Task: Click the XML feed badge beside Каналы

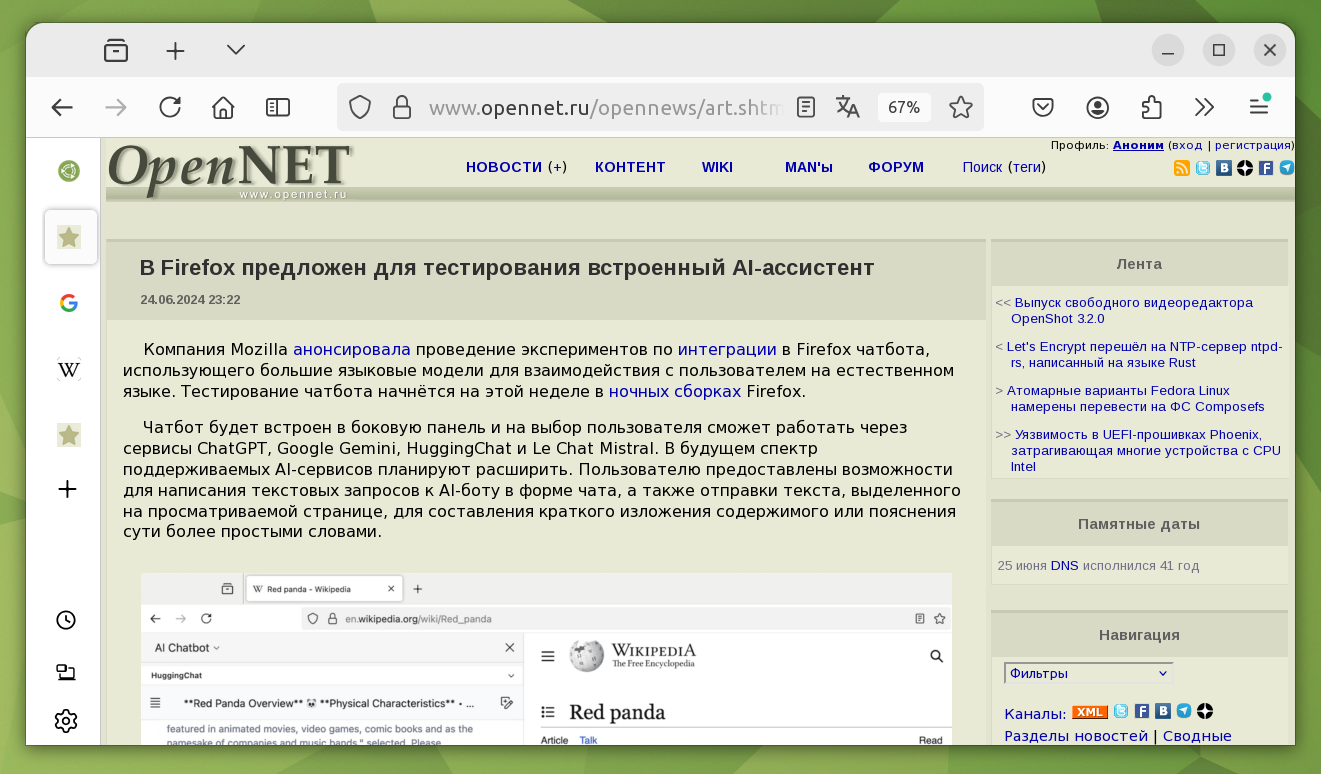Action: pos(1090,712)
